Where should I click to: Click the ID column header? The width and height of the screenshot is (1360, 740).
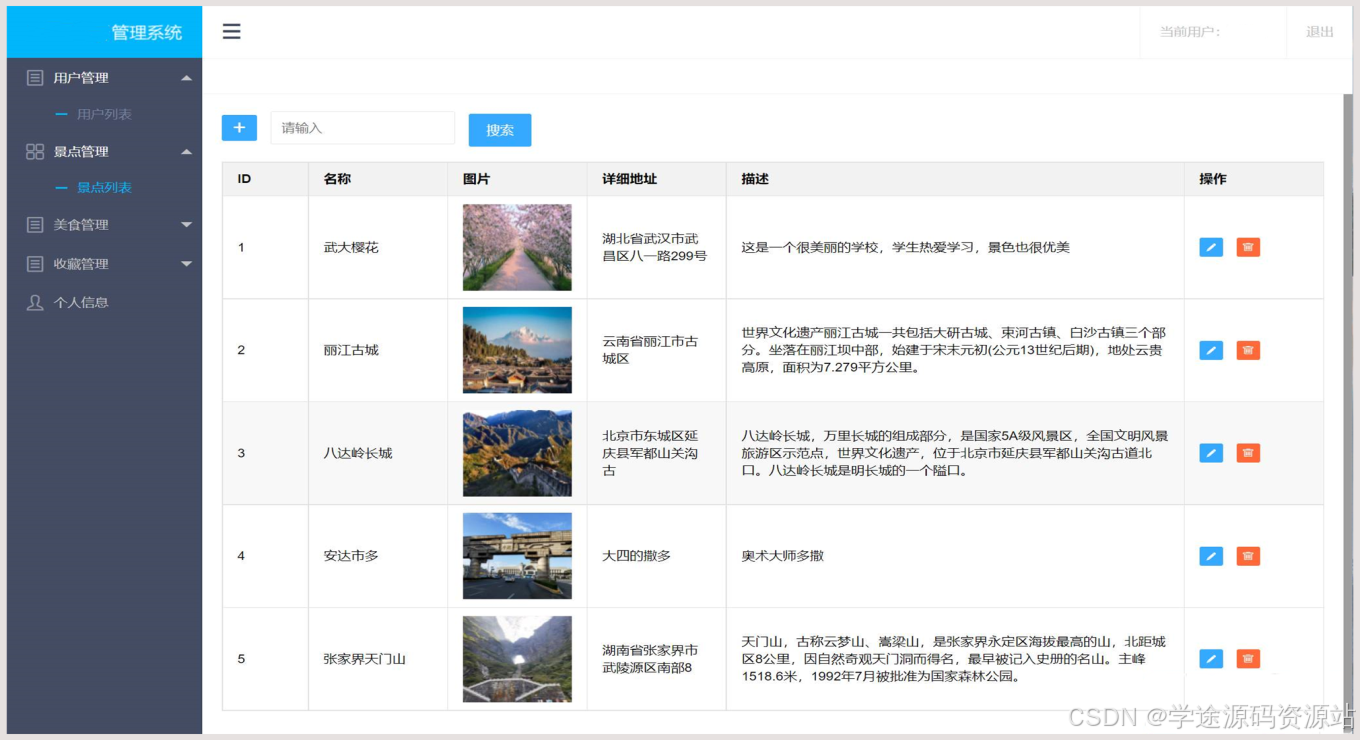[244, 179]
